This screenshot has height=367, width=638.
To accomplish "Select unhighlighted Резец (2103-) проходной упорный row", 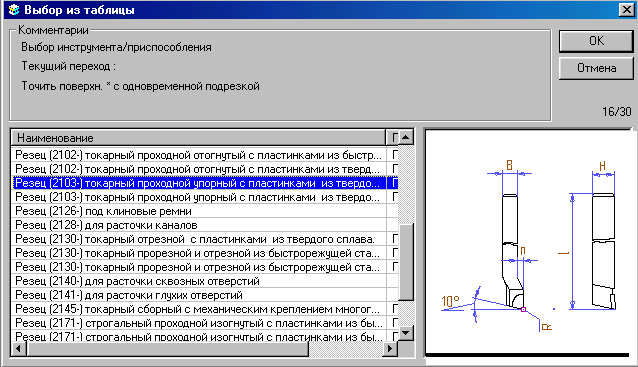I will tap(205, 197).
